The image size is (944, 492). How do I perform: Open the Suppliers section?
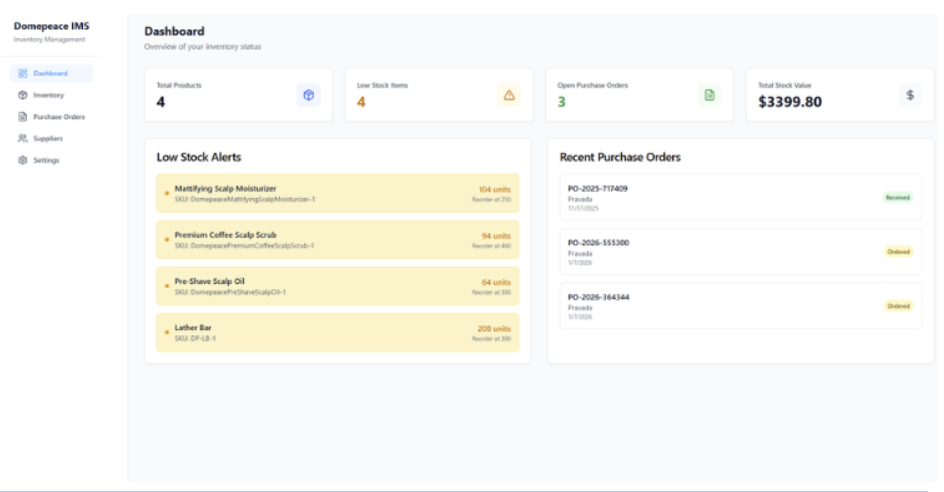pos(48,138)
